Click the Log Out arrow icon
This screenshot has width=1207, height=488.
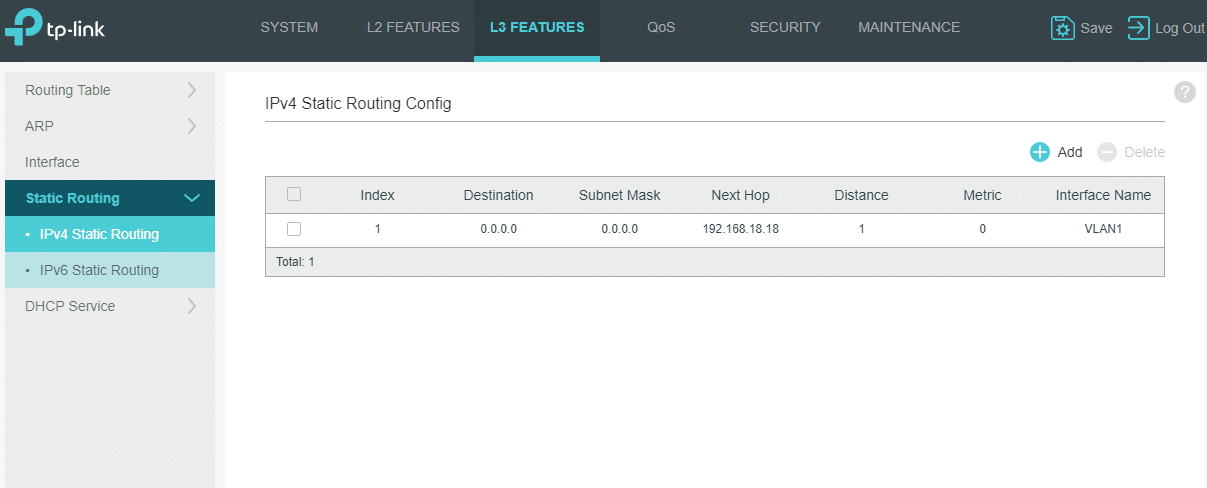1138,28
